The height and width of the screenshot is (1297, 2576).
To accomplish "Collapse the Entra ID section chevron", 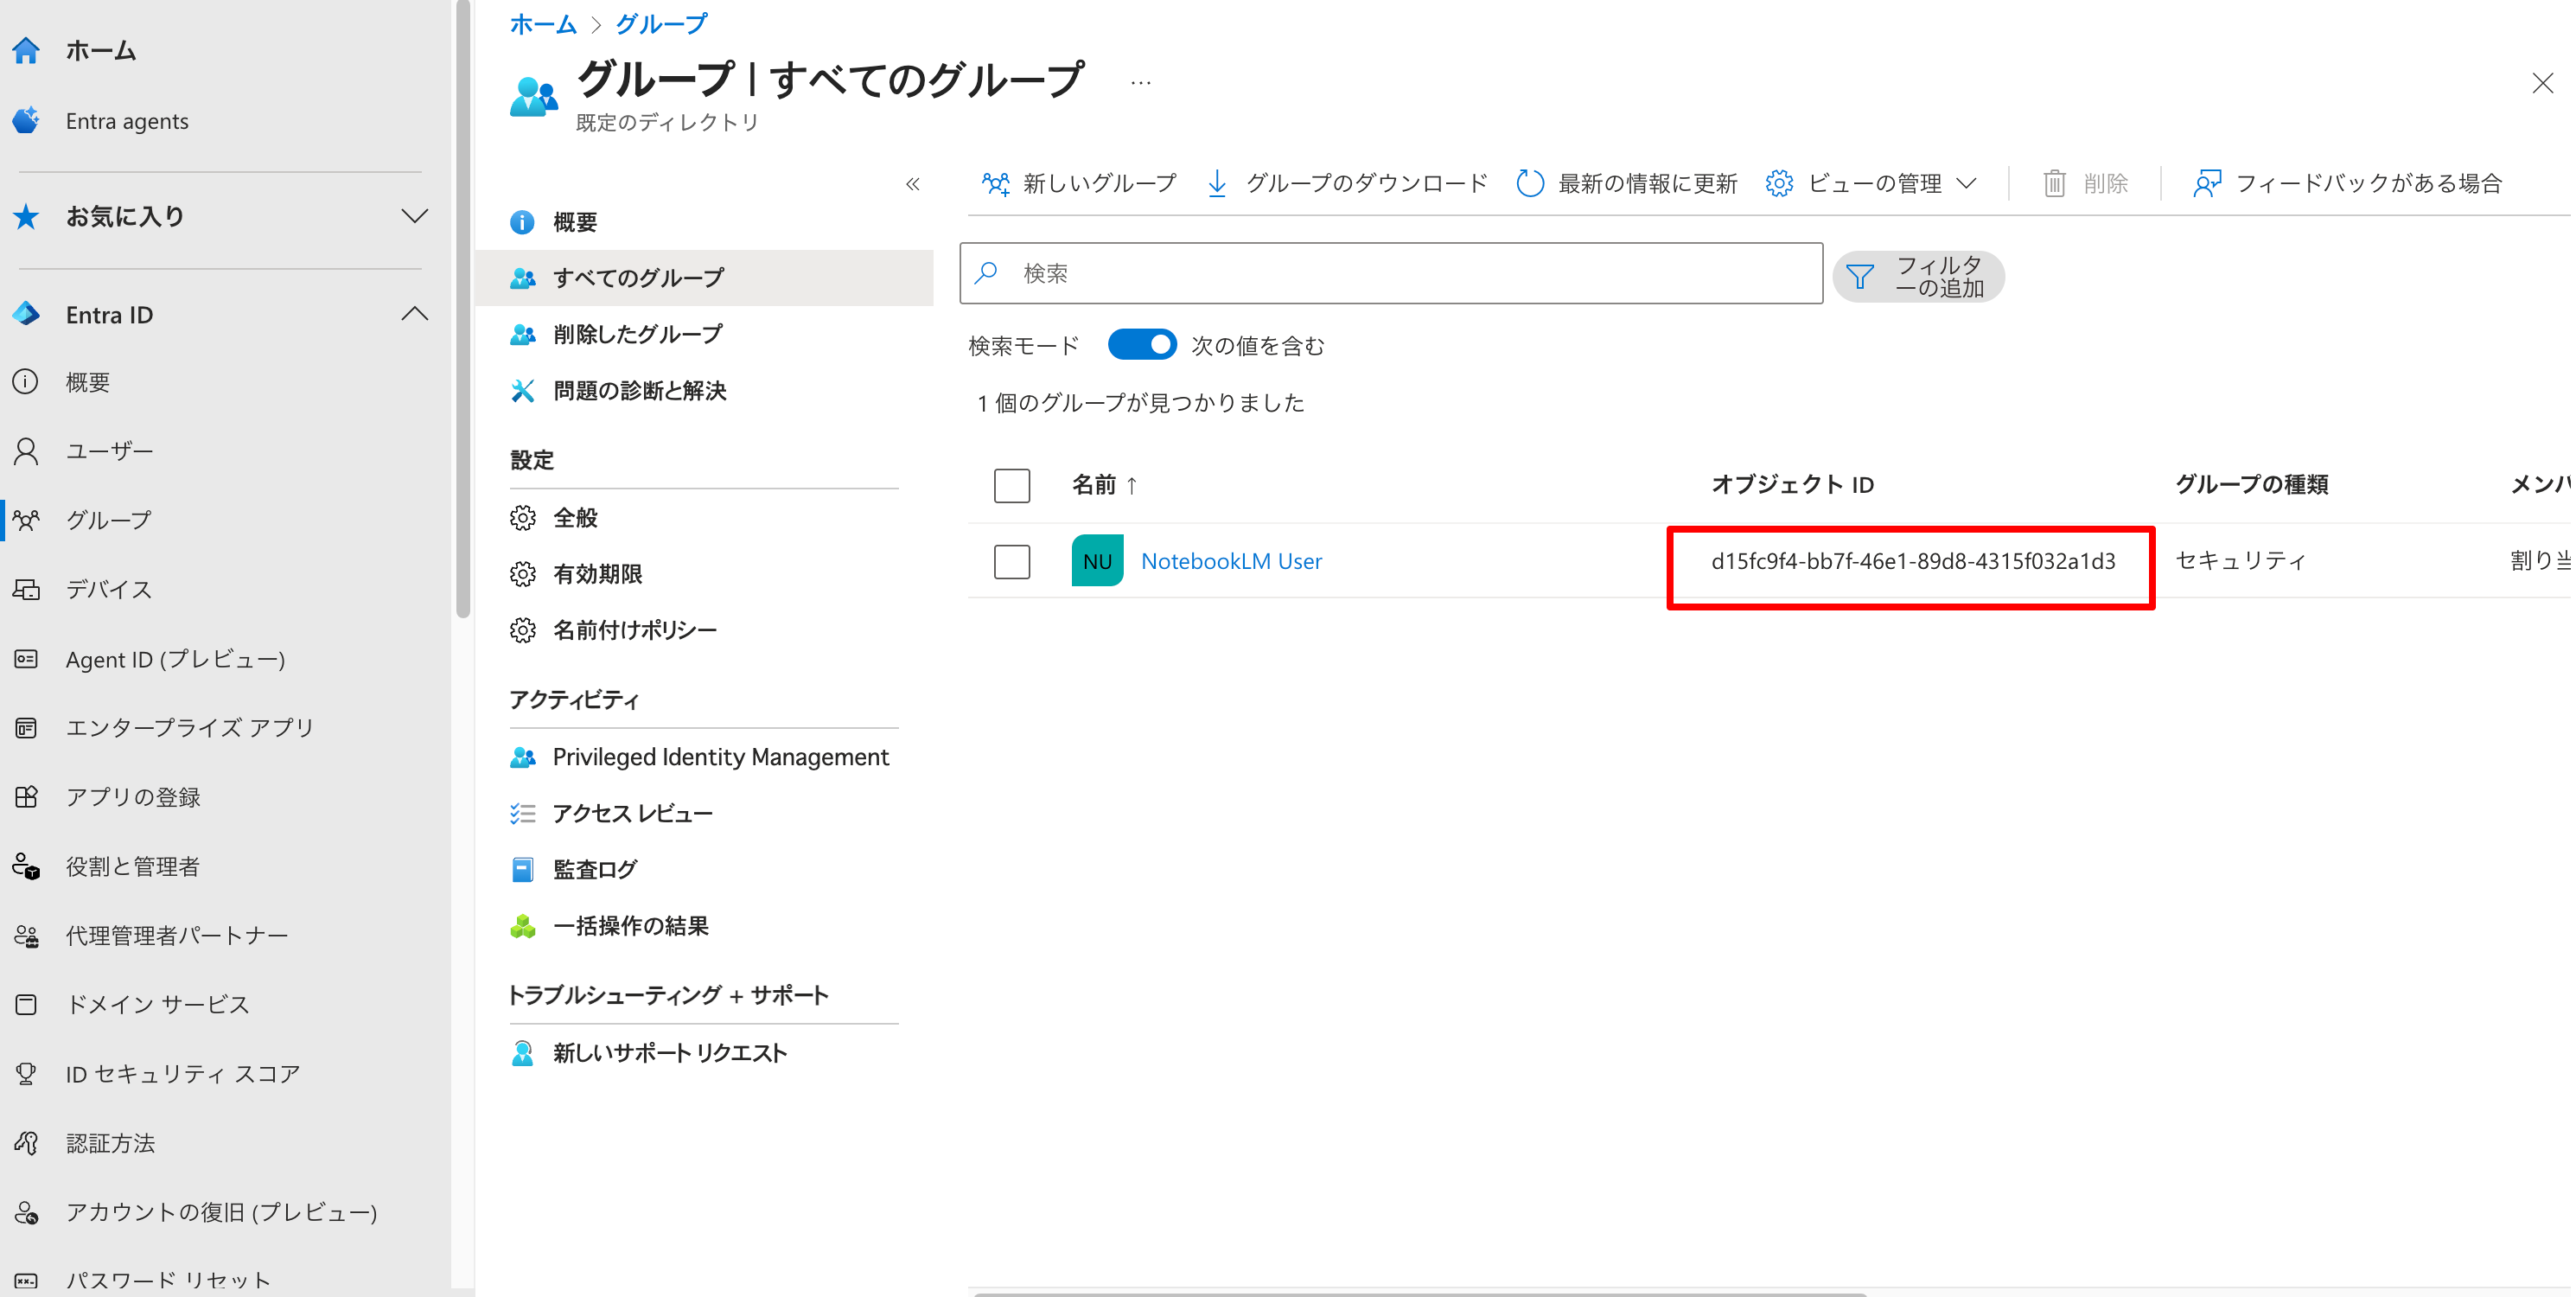I will 414,314.
